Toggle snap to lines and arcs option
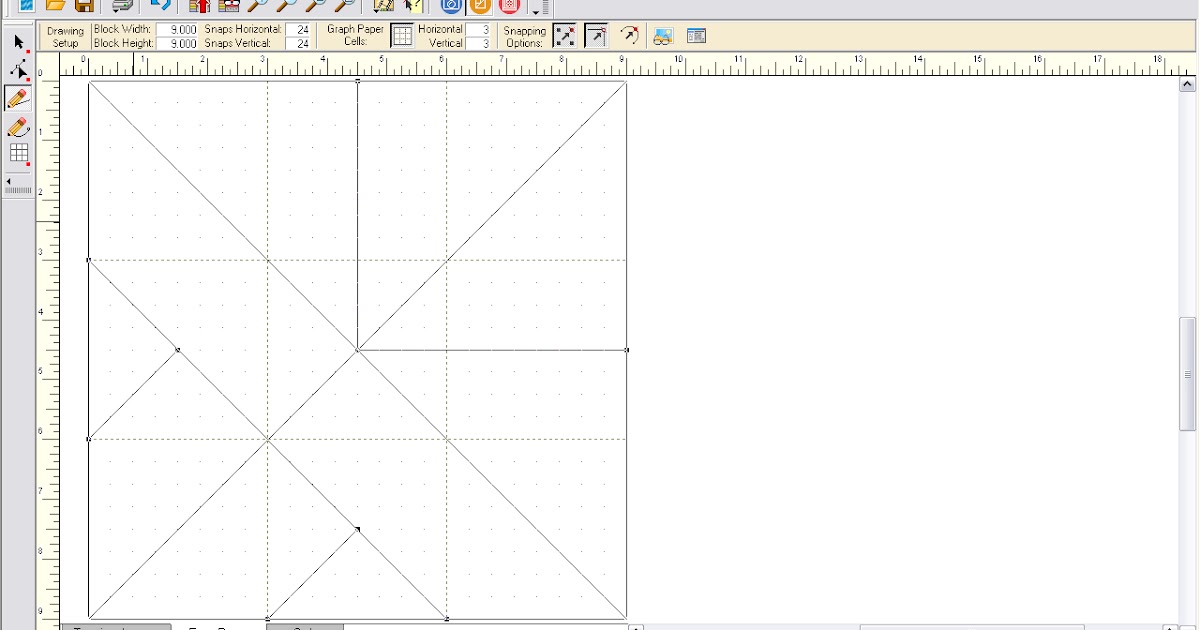The image size is (1200, 630). pos(629,37)
